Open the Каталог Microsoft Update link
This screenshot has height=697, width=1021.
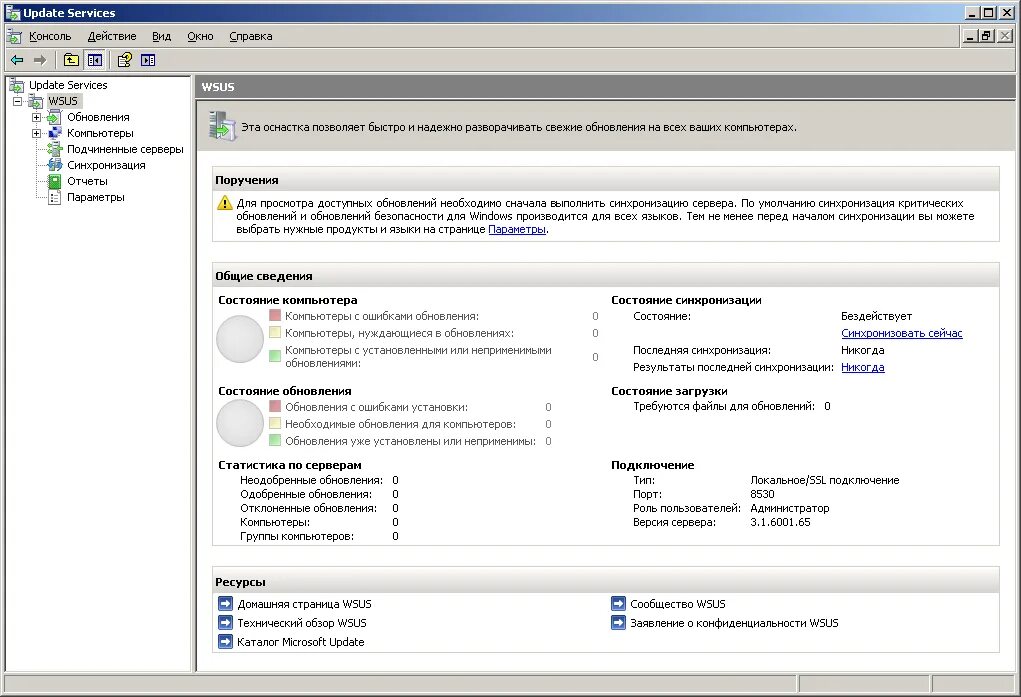point(301,642)
